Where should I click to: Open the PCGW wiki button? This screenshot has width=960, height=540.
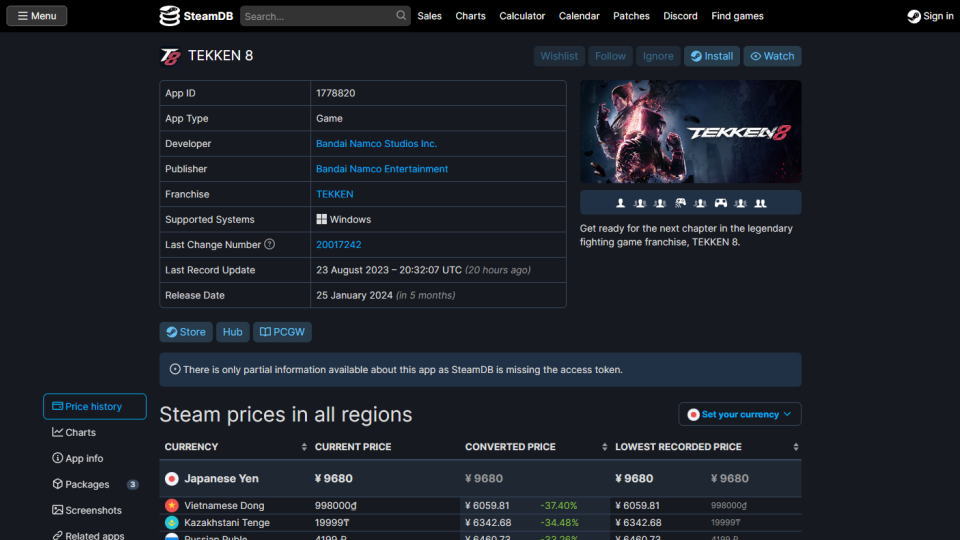coord(282,332)
